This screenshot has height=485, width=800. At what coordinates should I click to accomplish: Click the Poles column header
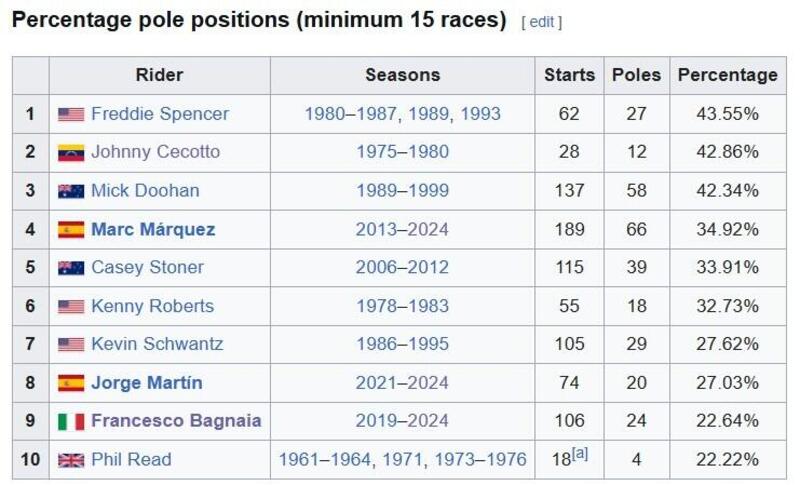click(636, 75)
